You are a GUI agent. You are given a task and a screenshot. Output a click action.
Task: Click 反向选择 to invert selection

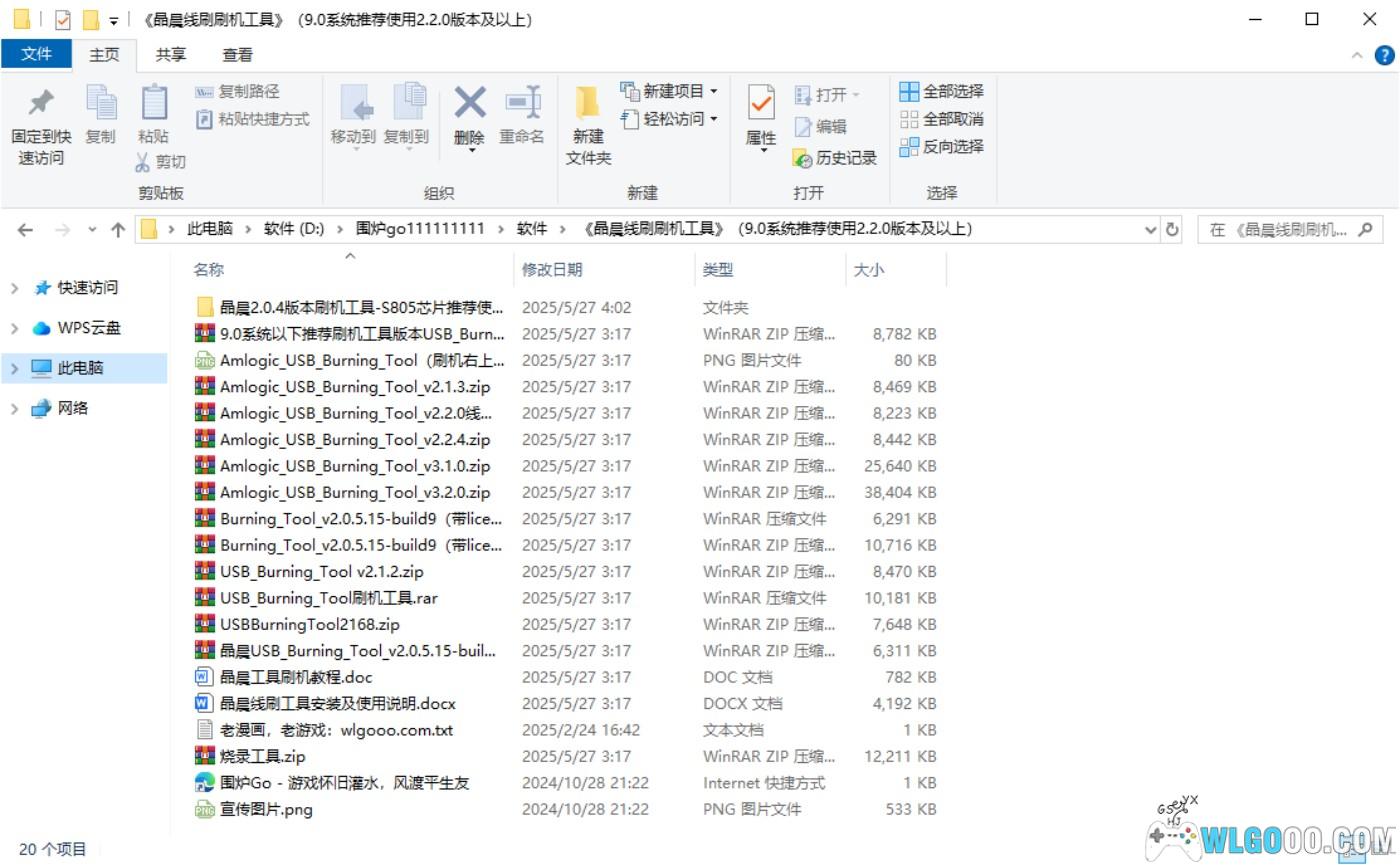(941, 147)
